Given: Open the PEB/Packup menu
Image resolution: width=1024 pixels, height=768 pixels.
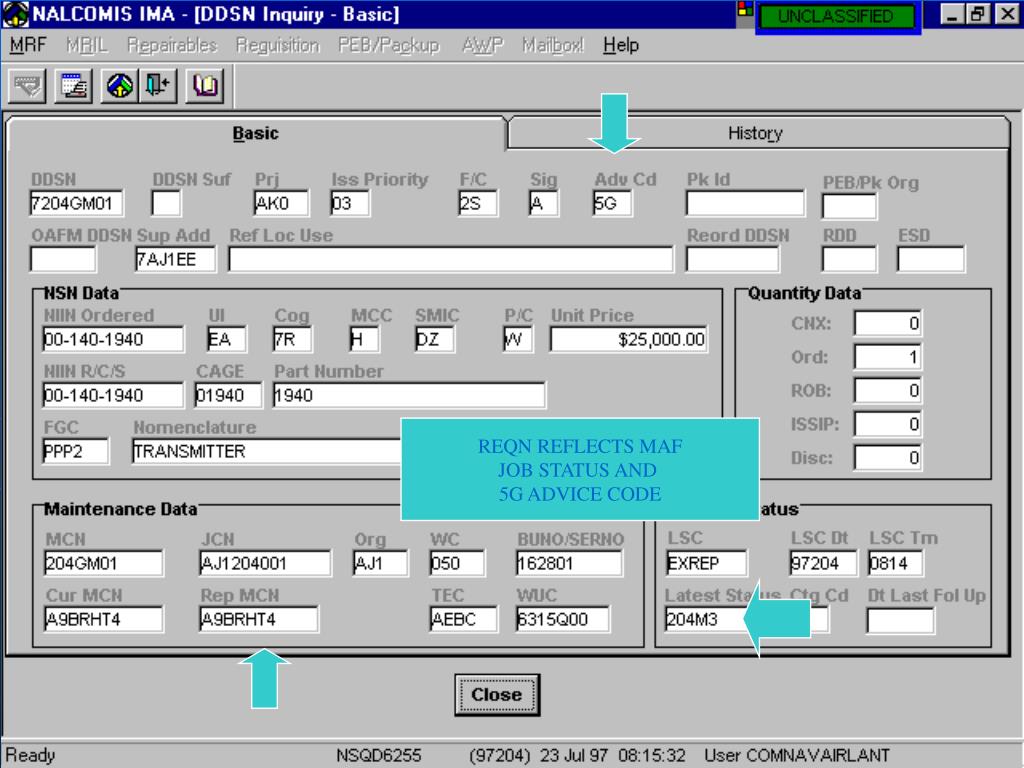Looking at the screenshot, I should [389, 45].
